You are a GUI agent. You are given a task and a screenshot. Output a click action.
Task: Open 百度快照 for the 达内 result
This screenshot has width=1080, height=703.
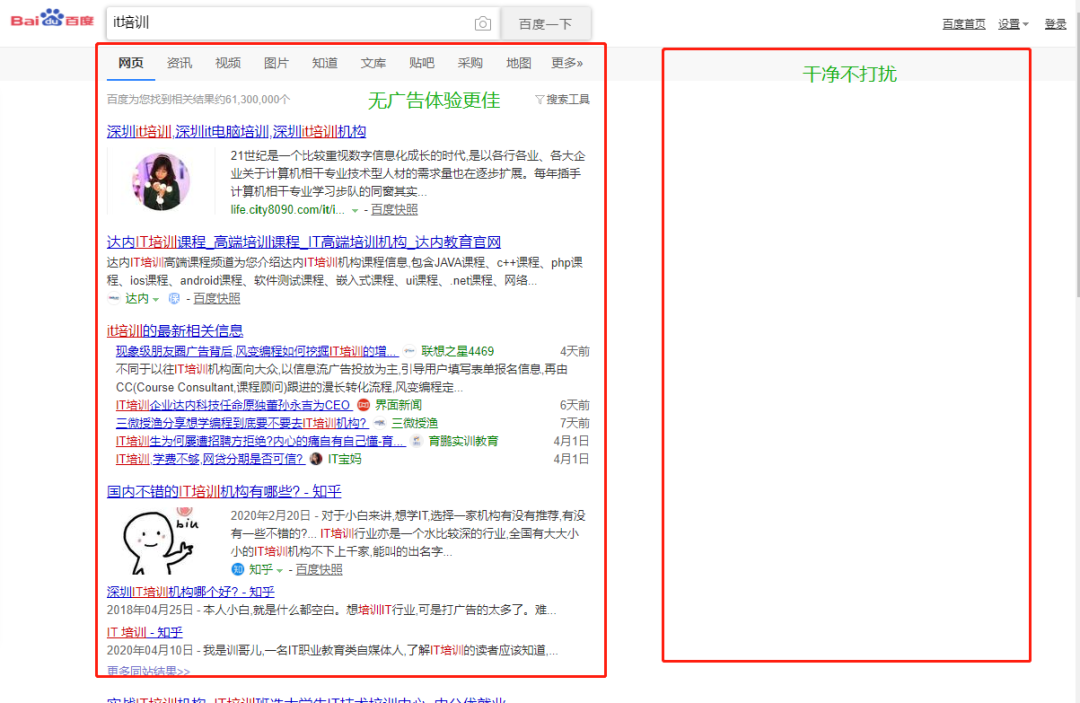(x=216, y=298)
